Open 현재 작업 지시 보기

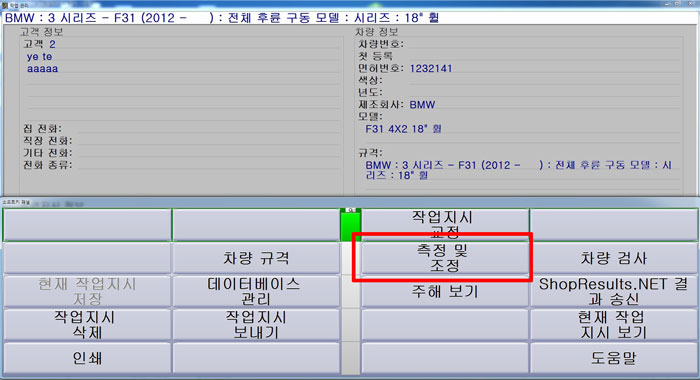pos(614,325)
